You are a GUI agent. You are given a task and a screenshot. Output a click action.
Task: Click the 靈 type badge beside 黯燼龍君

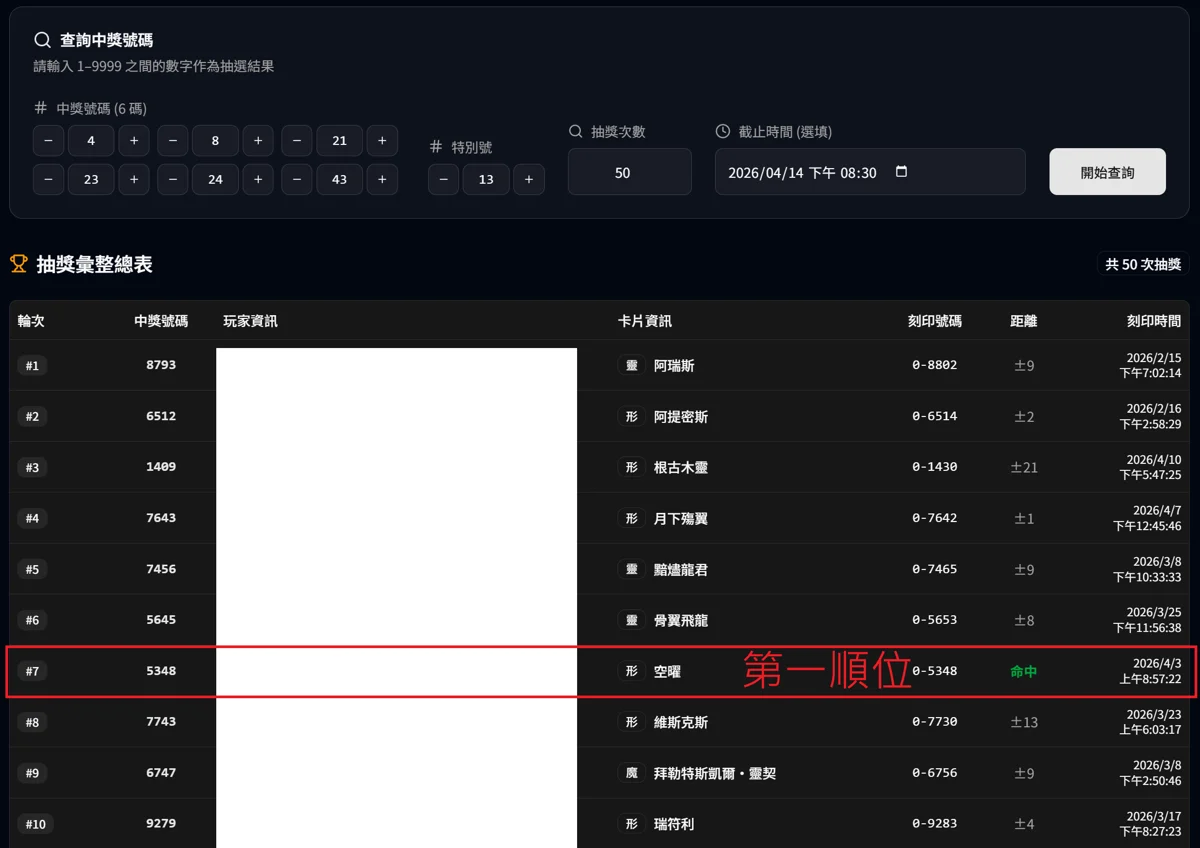[631, 569]
